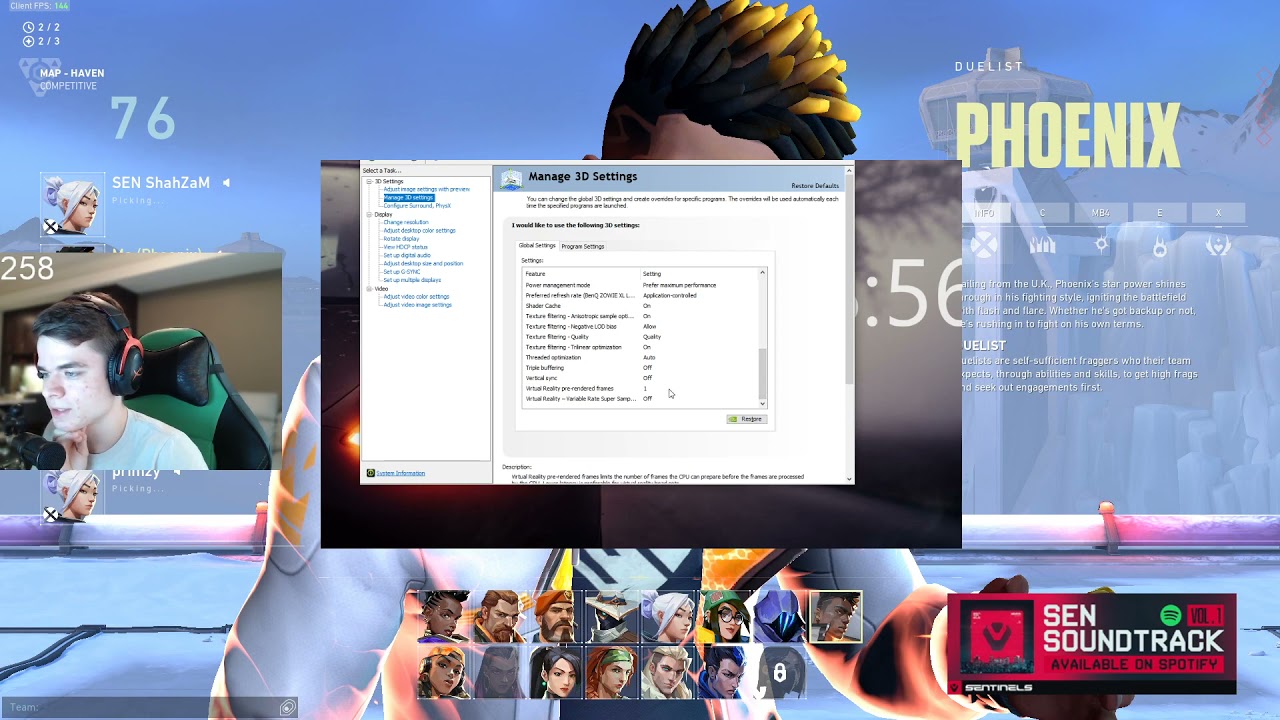Click the dimmed Reyna agent portrait

498,672
